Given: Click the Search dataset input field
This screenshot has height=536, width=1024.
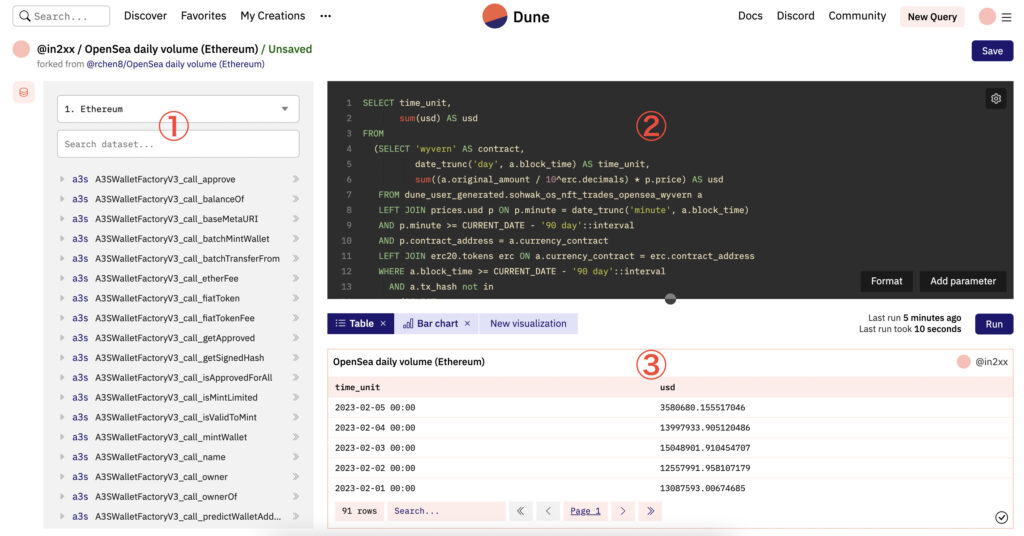Looking at the screenshot, I should coord(178,144).
